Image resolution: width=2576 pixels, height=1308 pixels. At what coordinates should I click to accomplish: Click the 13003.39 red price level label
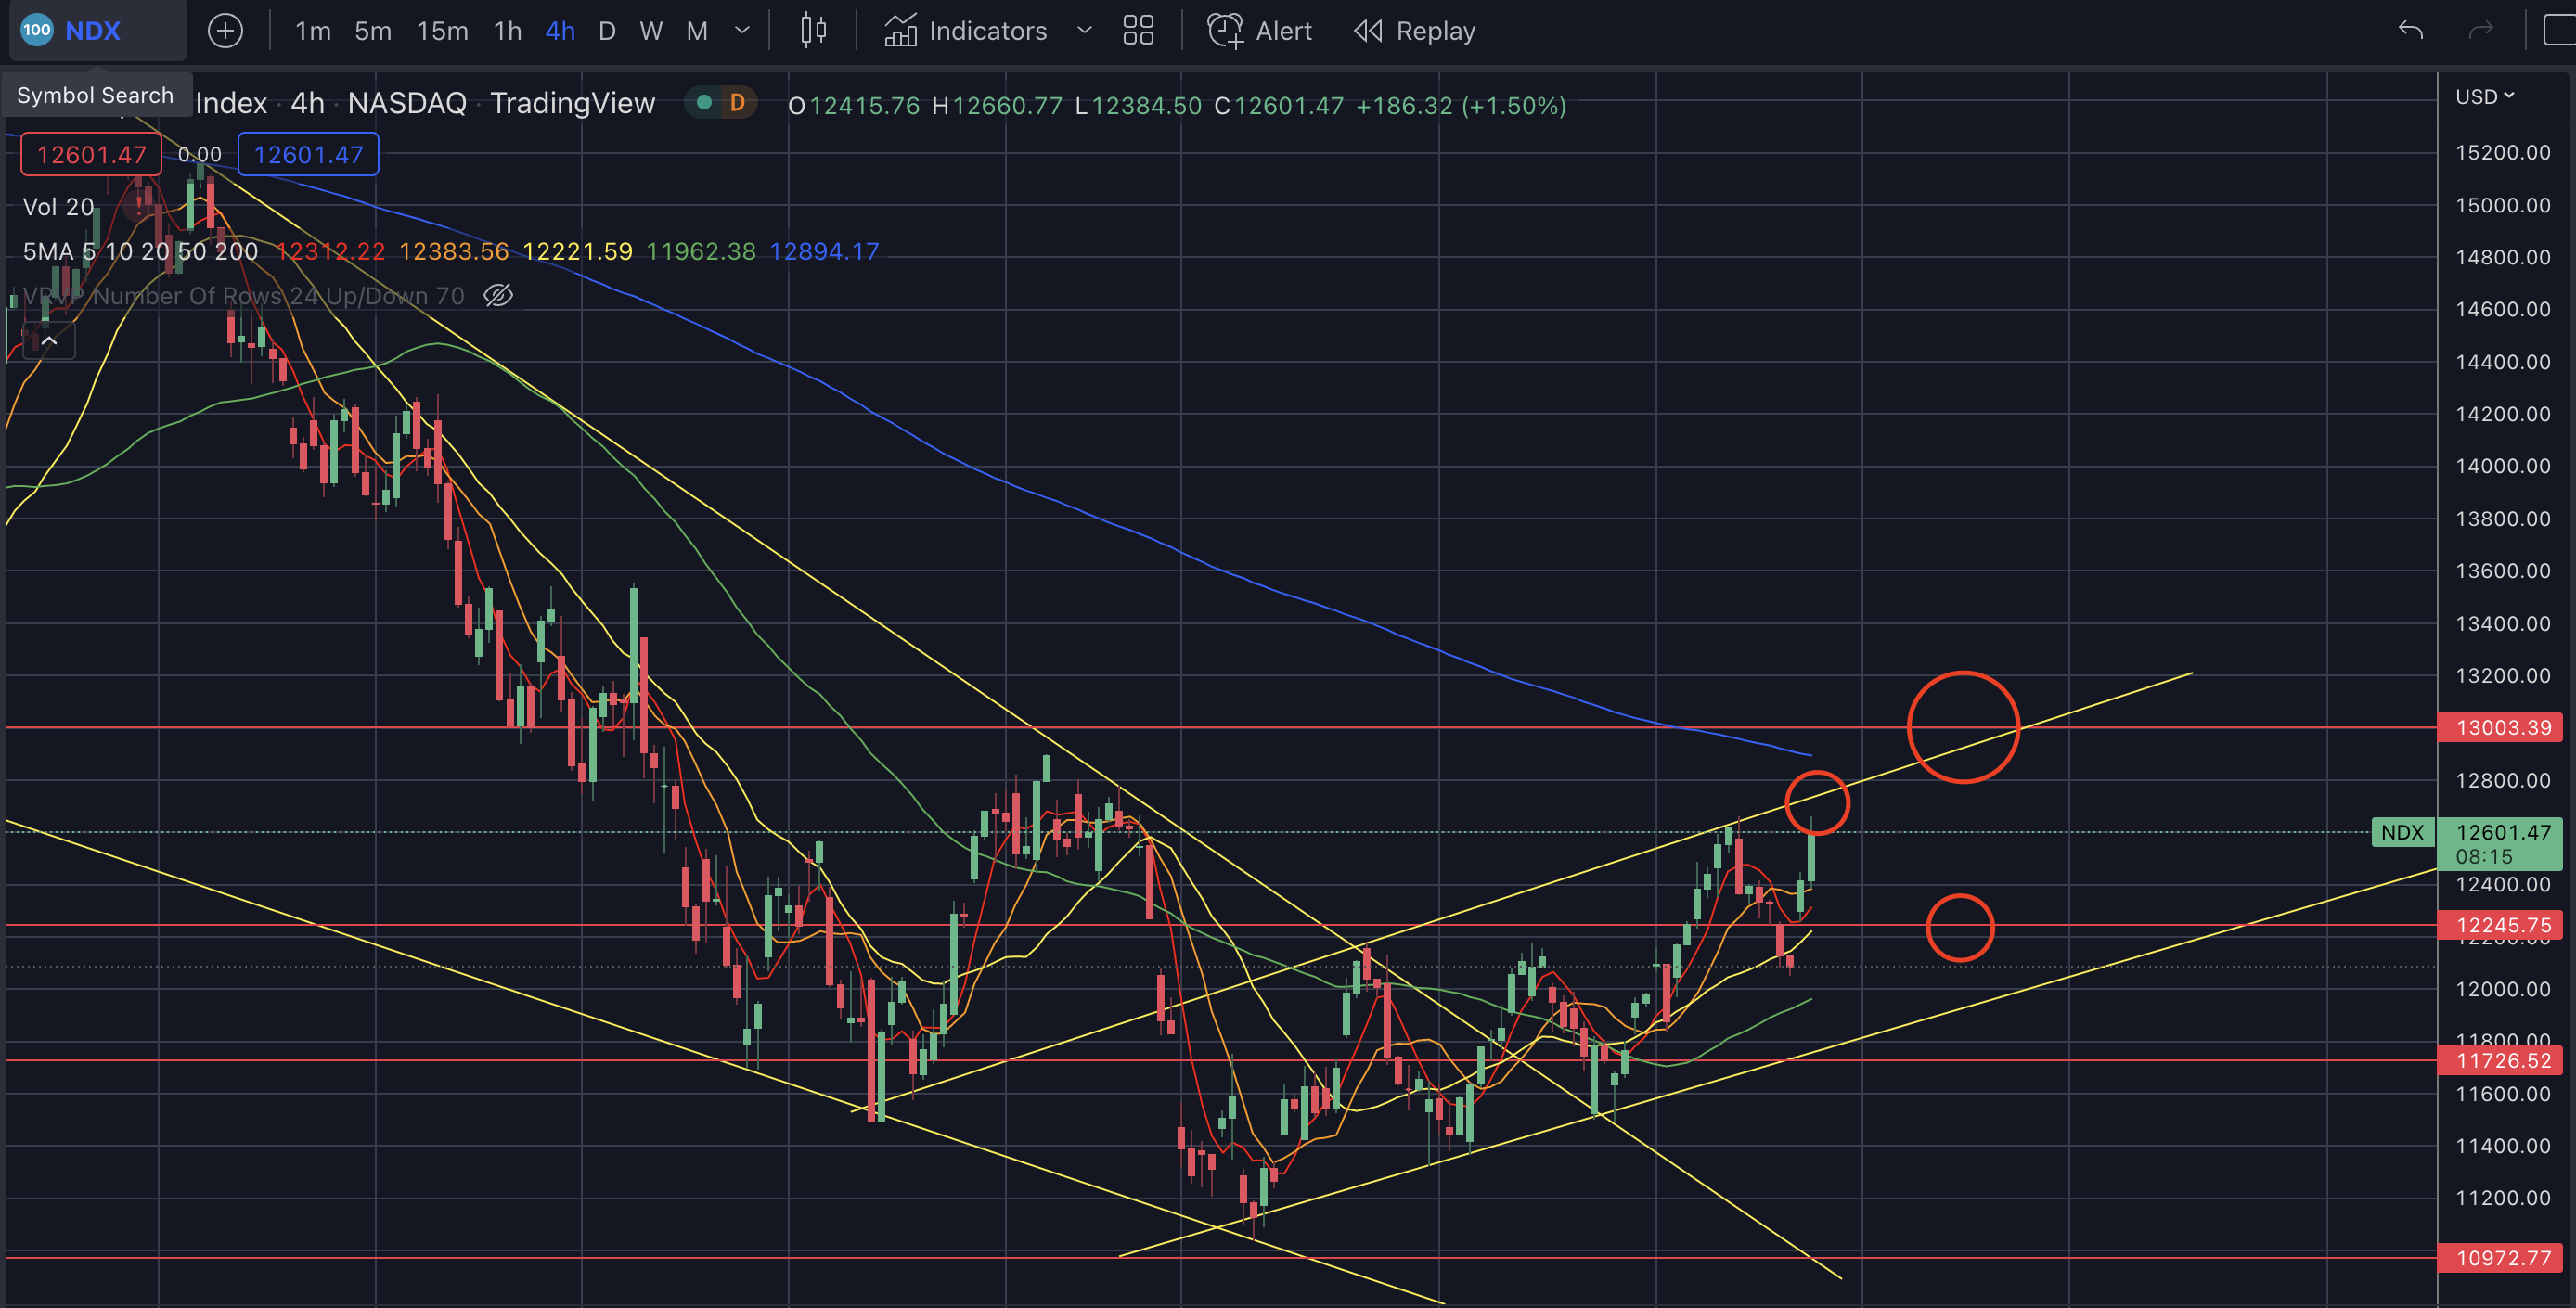tap(2501, 728)
